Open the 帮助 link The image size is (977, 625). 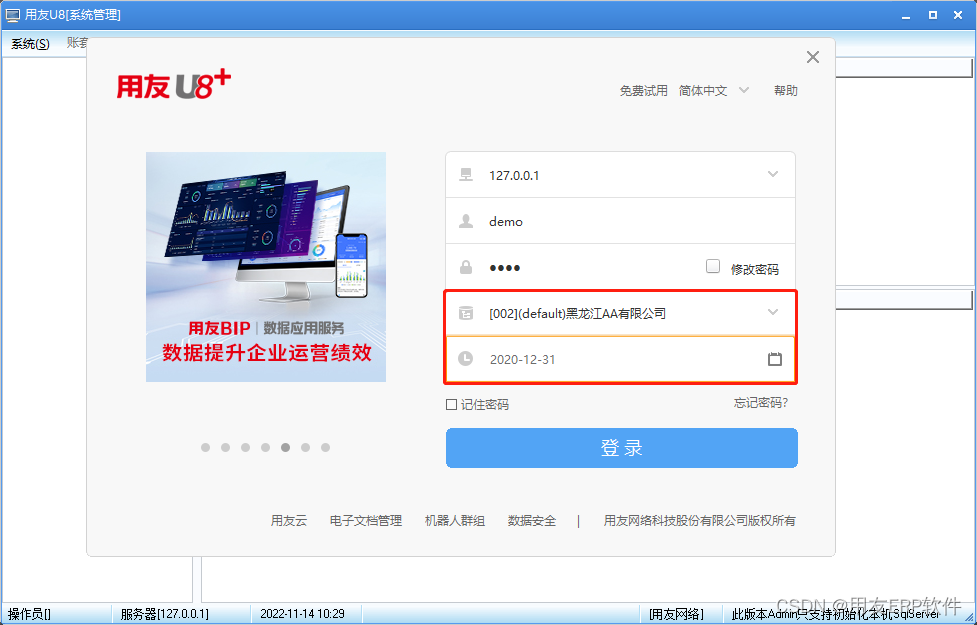(785, 90)
